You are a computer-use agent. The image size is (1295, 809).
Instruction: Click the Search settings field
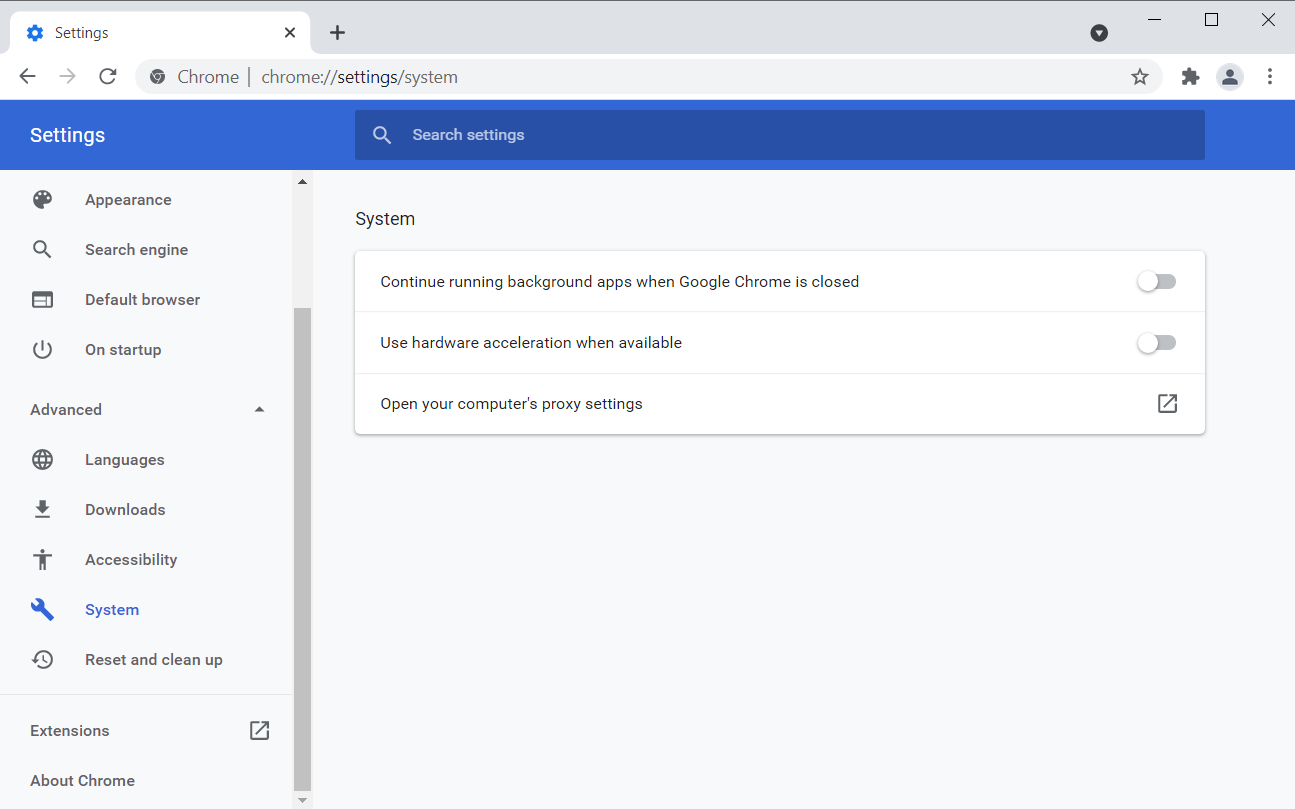(780, 135)
